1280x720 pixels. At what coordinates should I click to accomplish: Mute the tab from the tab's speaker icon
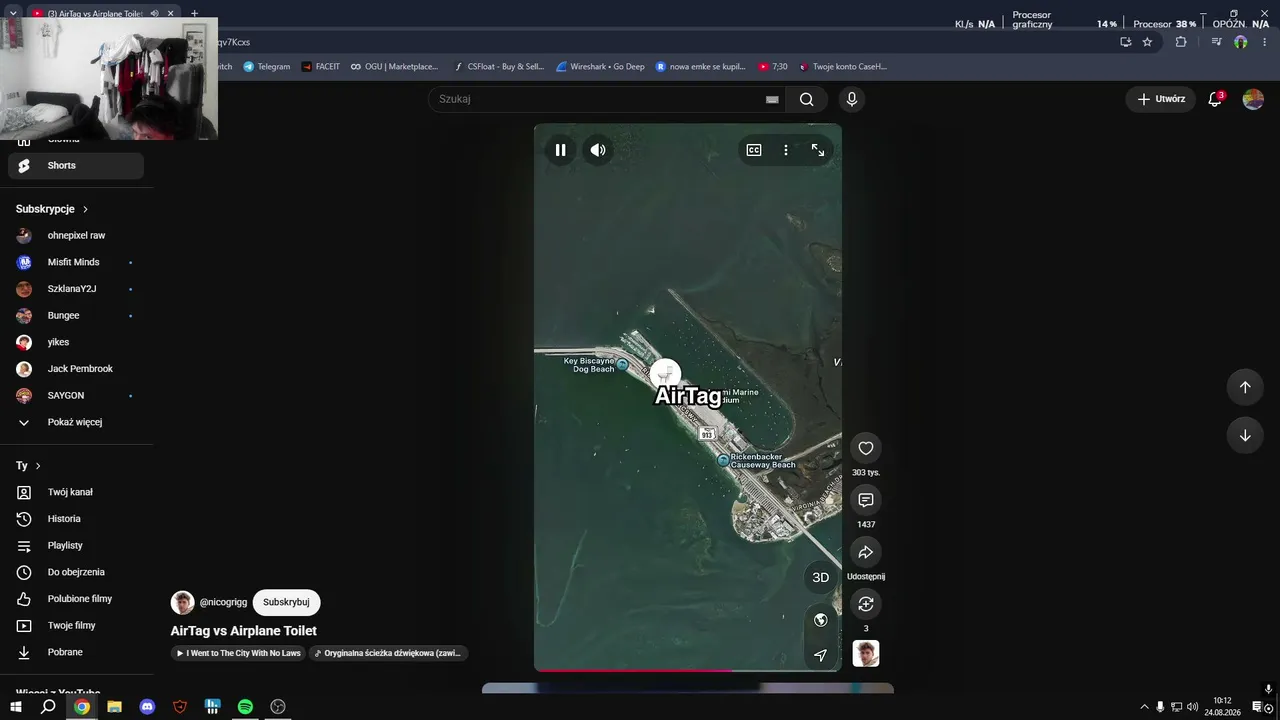pos(154,14)
